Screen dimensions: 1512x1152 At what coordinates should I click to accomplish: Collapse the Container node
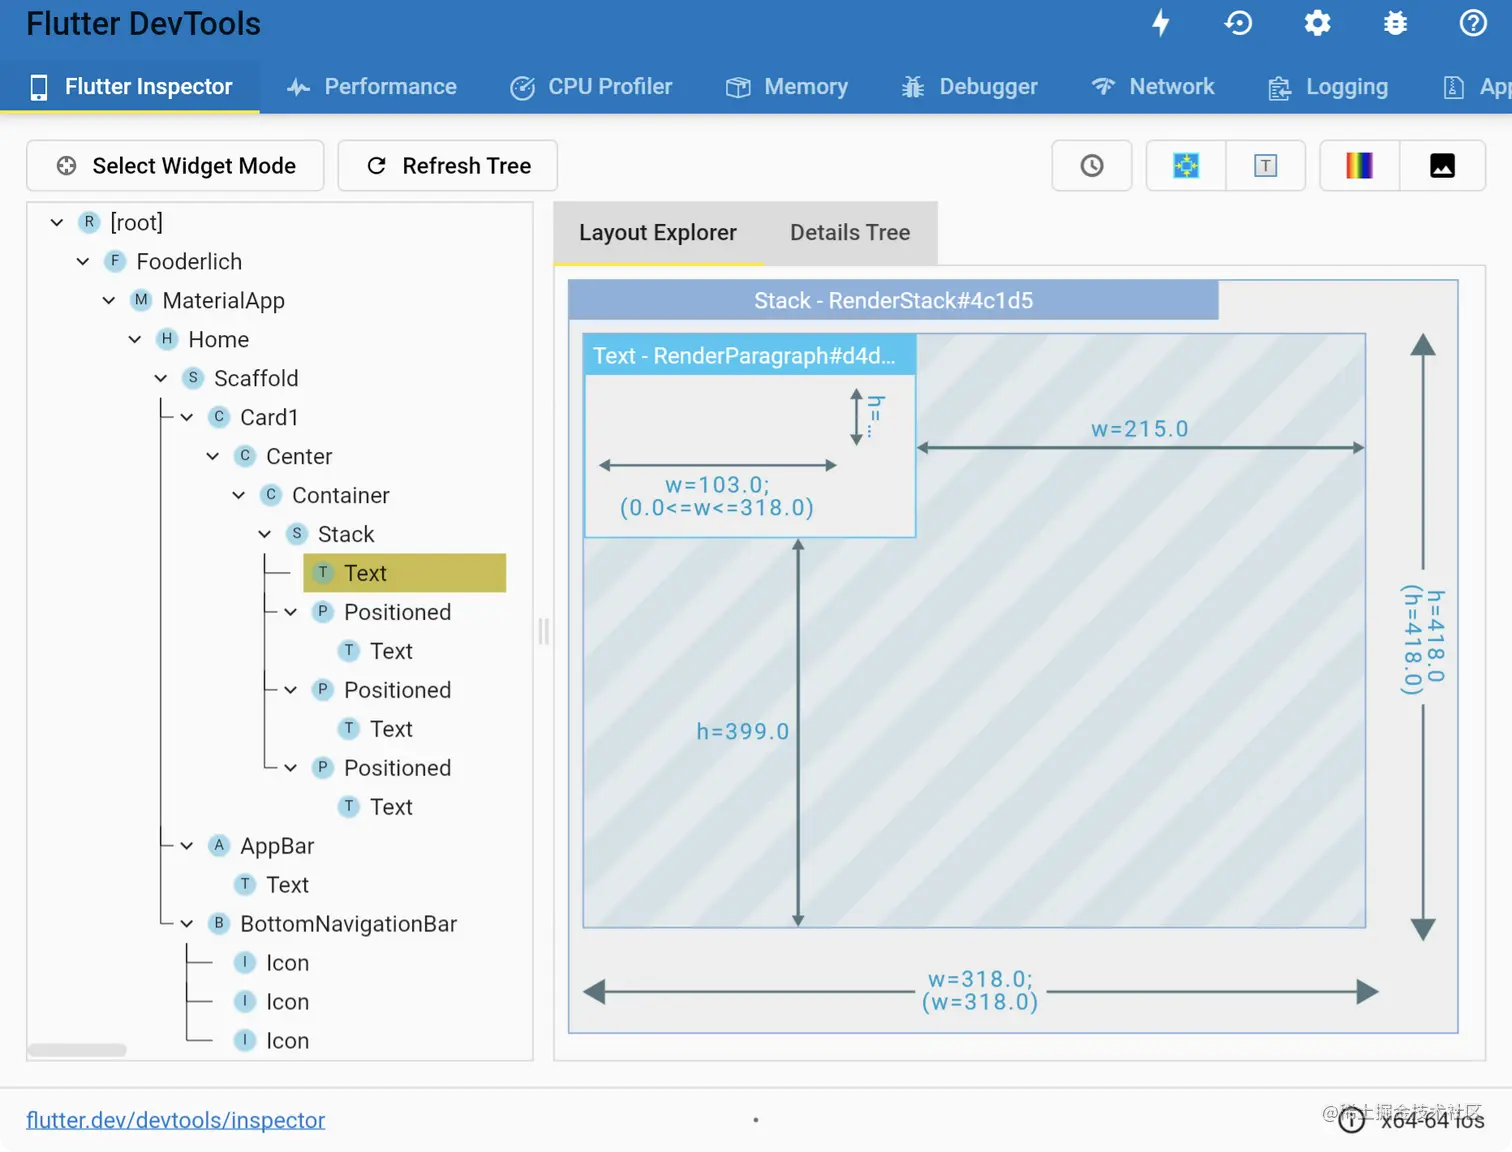[239, 496]
